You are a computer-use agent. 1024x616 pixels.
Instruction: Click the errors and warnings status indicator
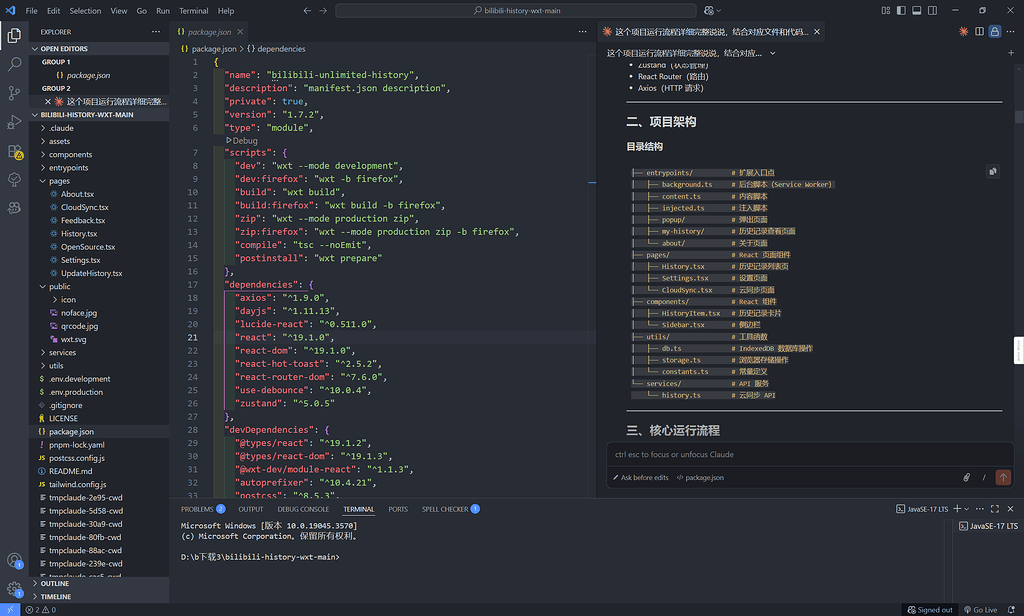[x=40, y=609]
